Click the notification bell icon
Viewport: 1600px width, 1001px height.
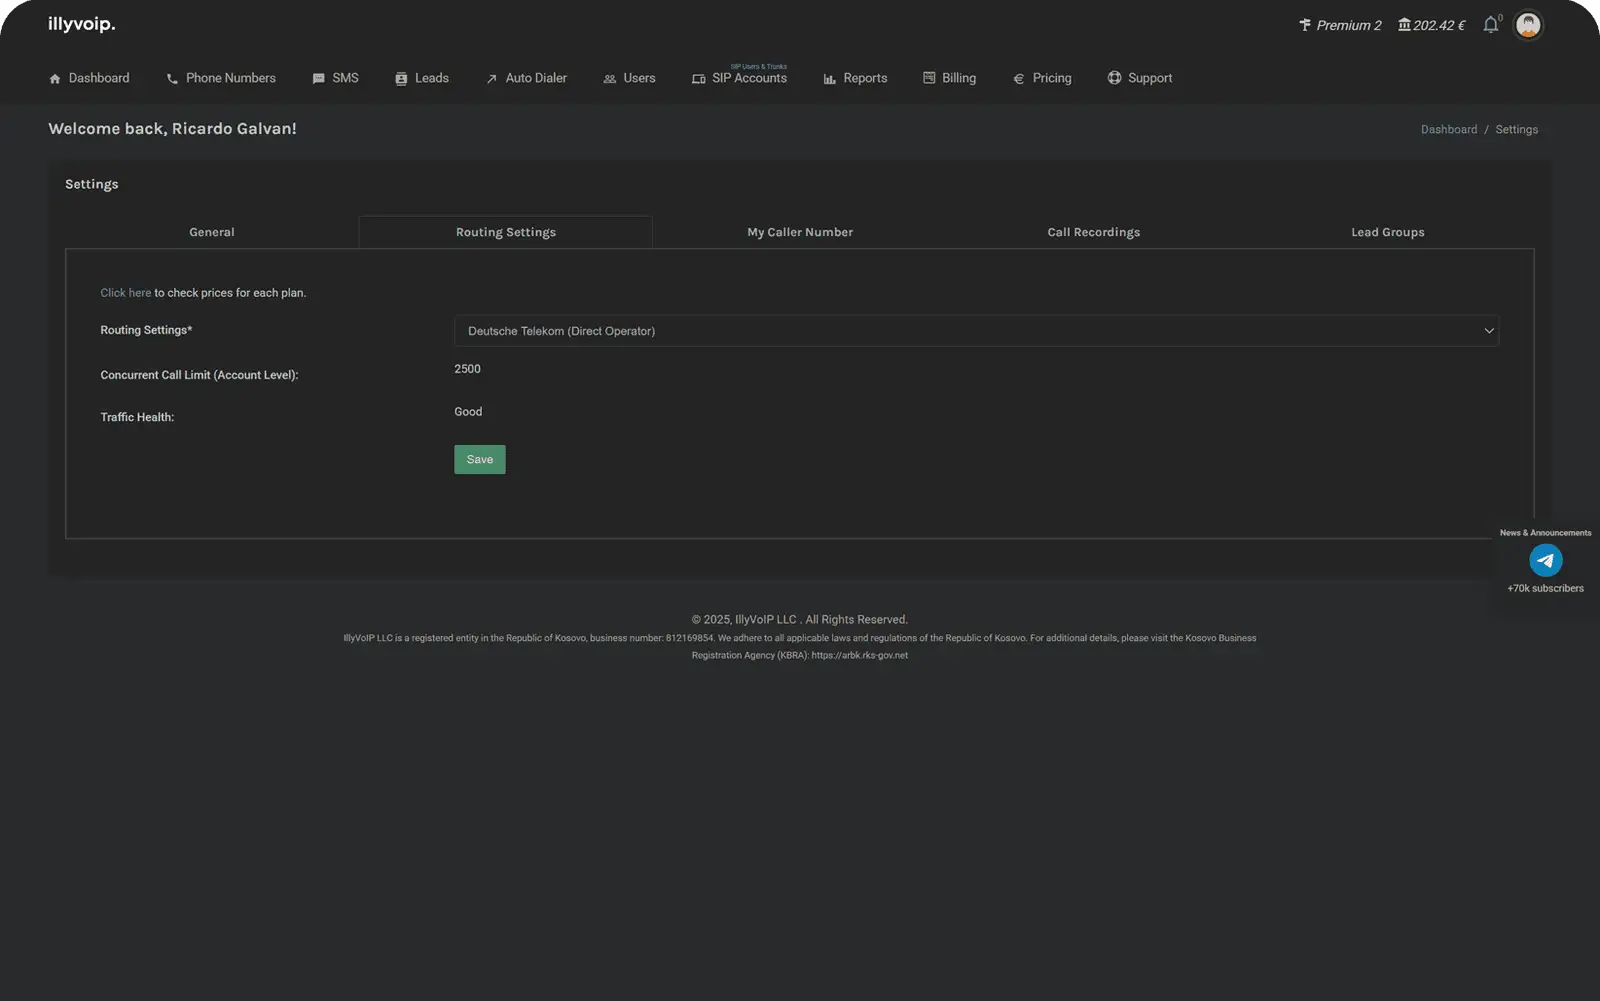pos(1490,25)
